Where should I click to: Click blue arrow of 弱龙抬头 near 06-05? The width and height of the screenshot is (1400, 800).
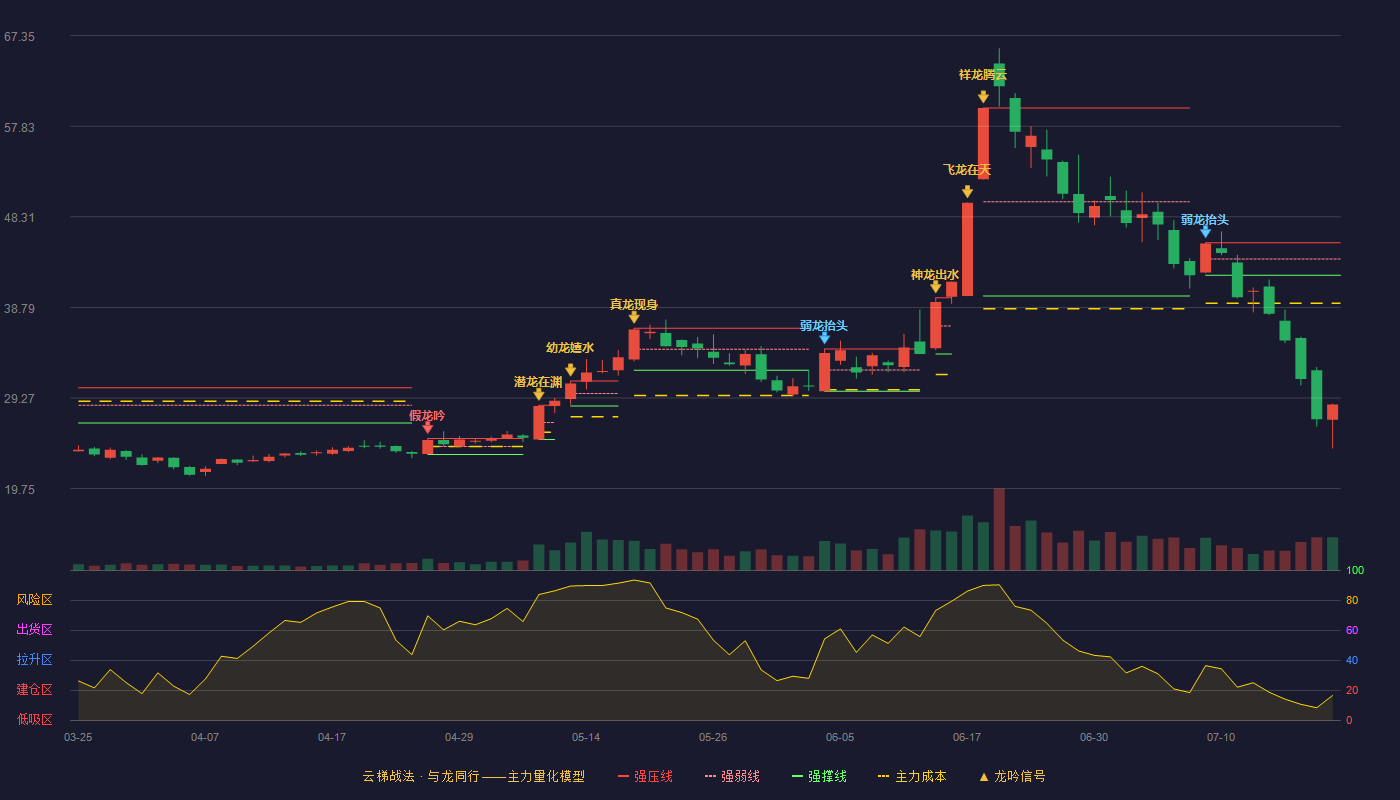(x=824, y=338)
